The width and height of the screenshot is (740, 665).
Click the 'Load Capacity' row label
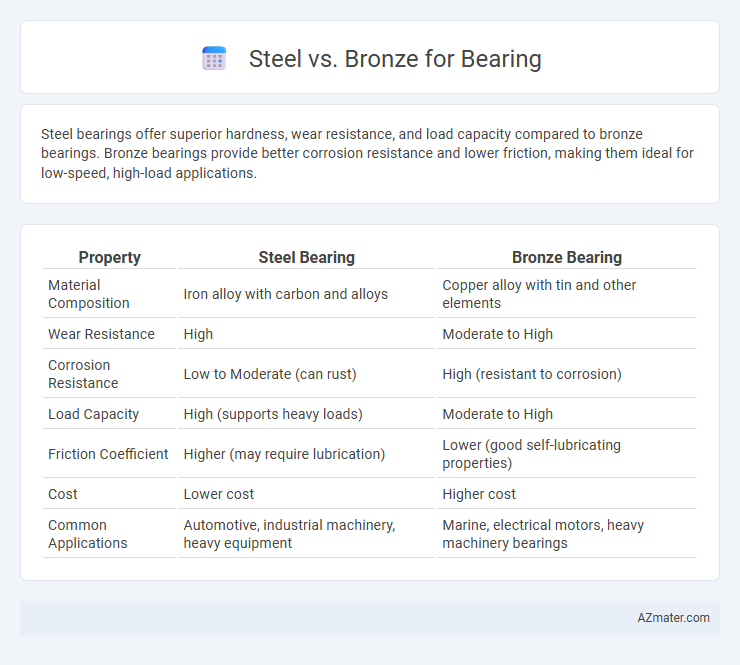pyautogui.click(x=93, y=414)
